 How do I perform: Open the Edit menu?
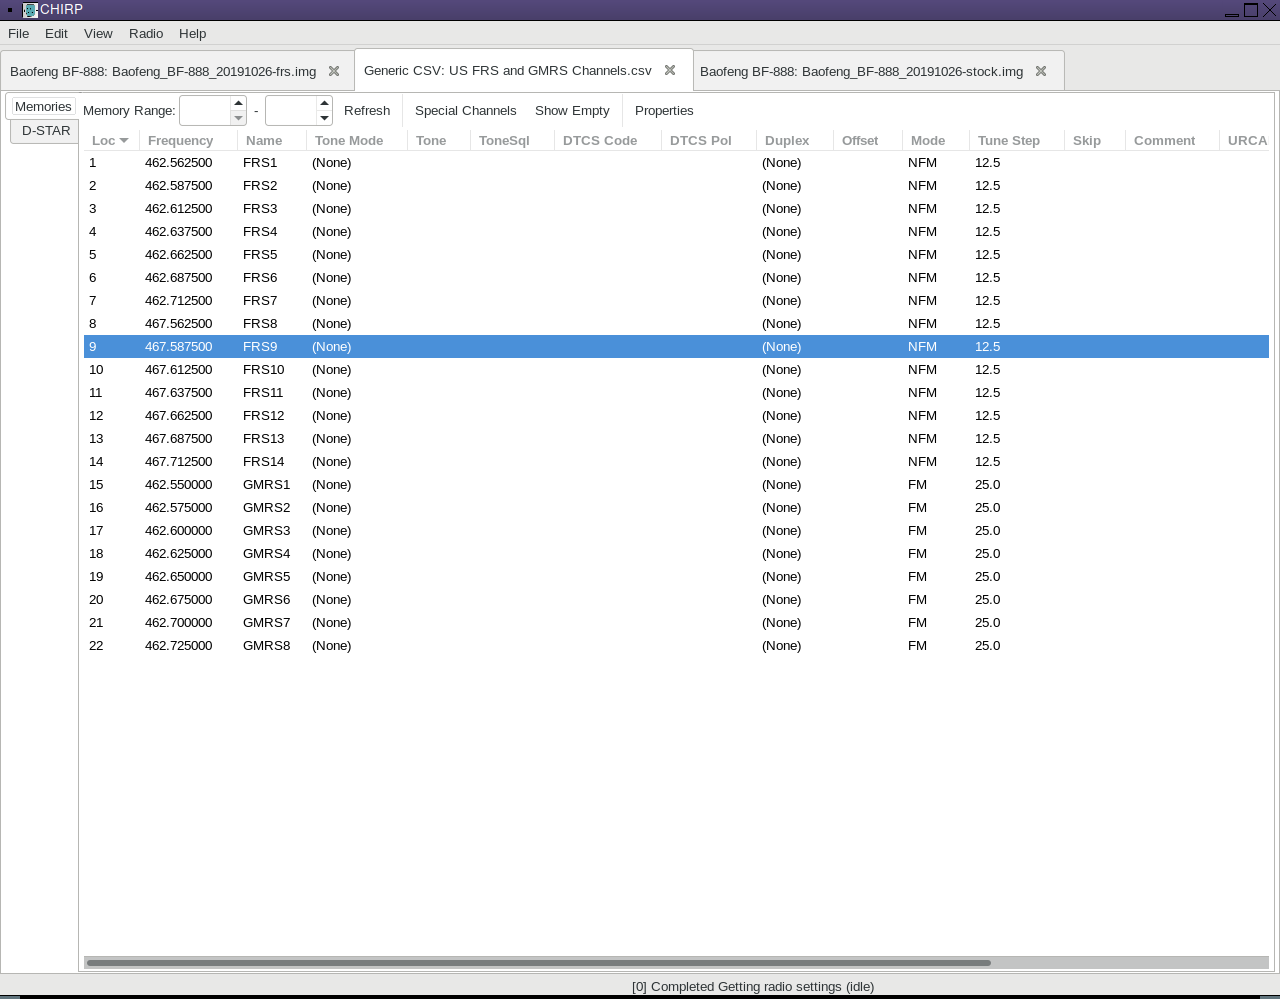point(56,33)
